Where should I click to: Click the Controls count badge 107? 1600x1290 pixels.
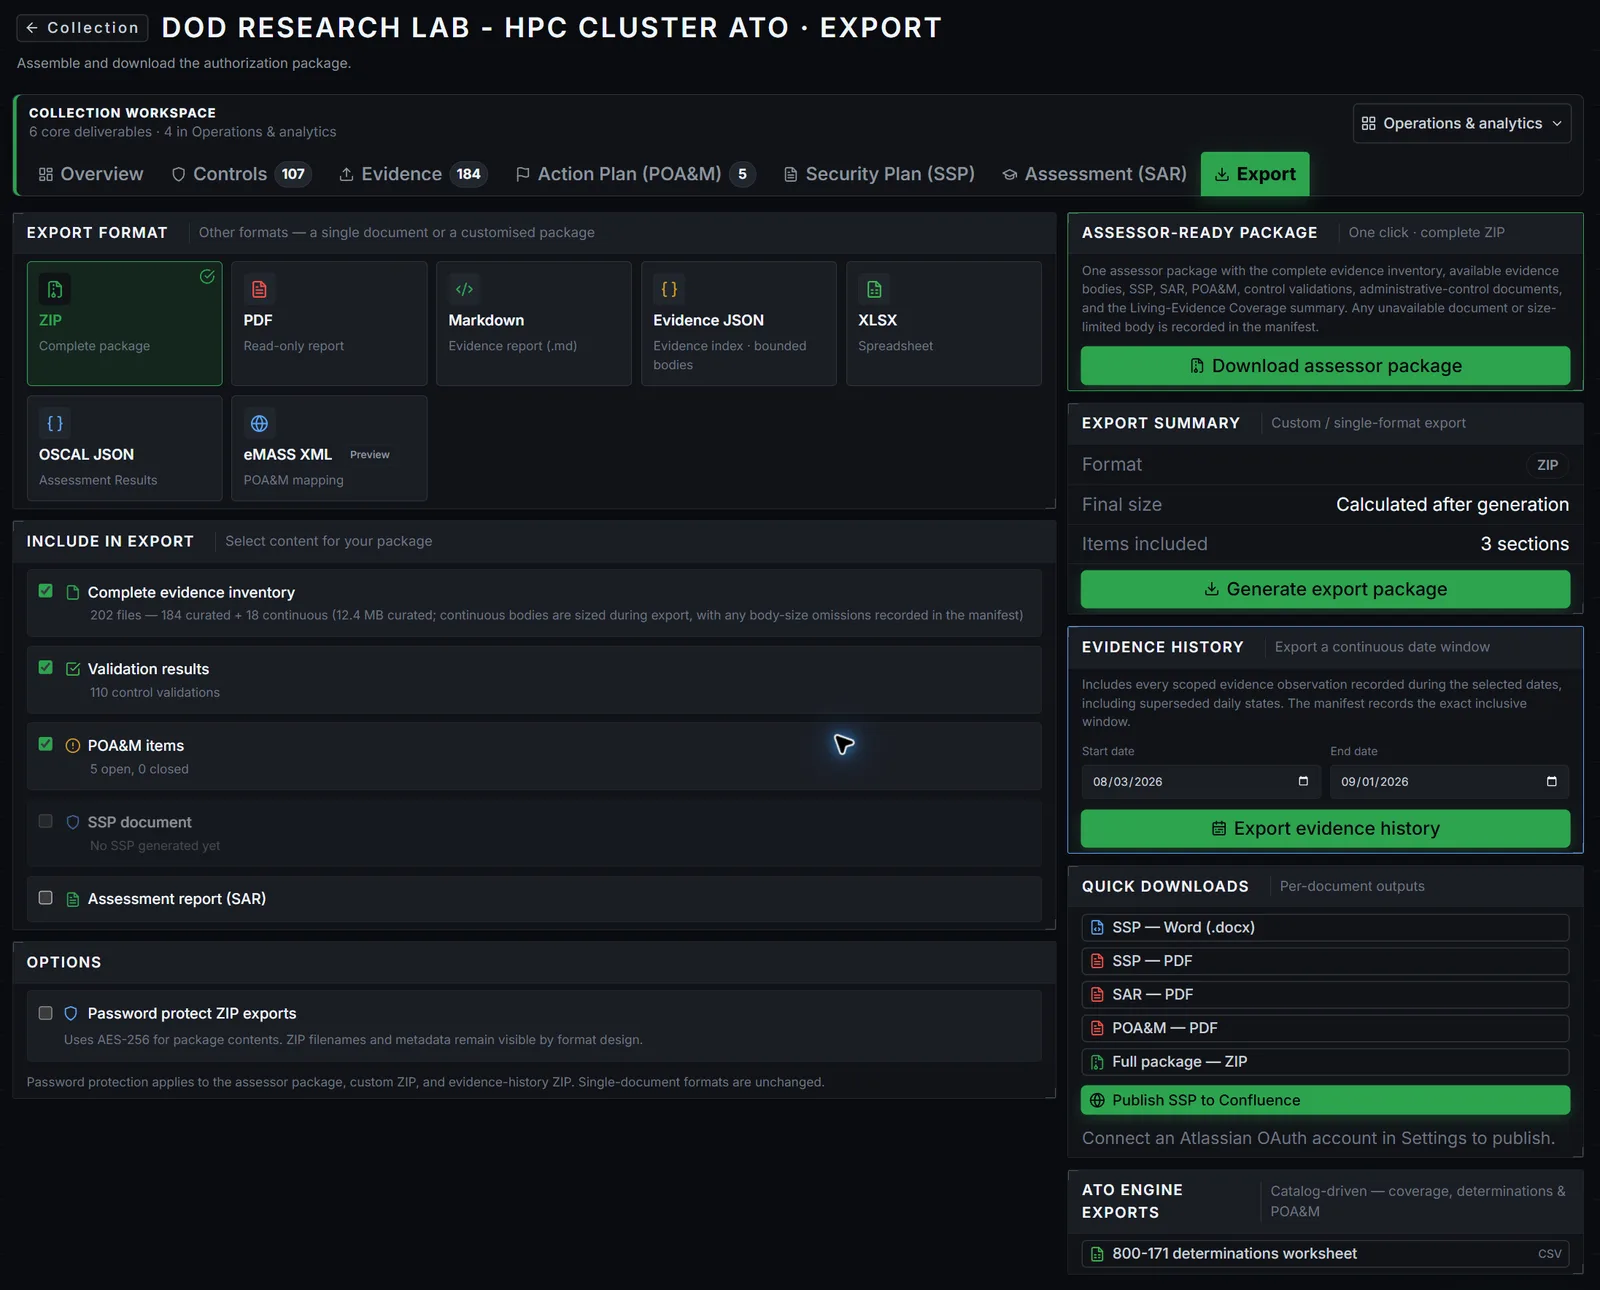coord(293,174)
